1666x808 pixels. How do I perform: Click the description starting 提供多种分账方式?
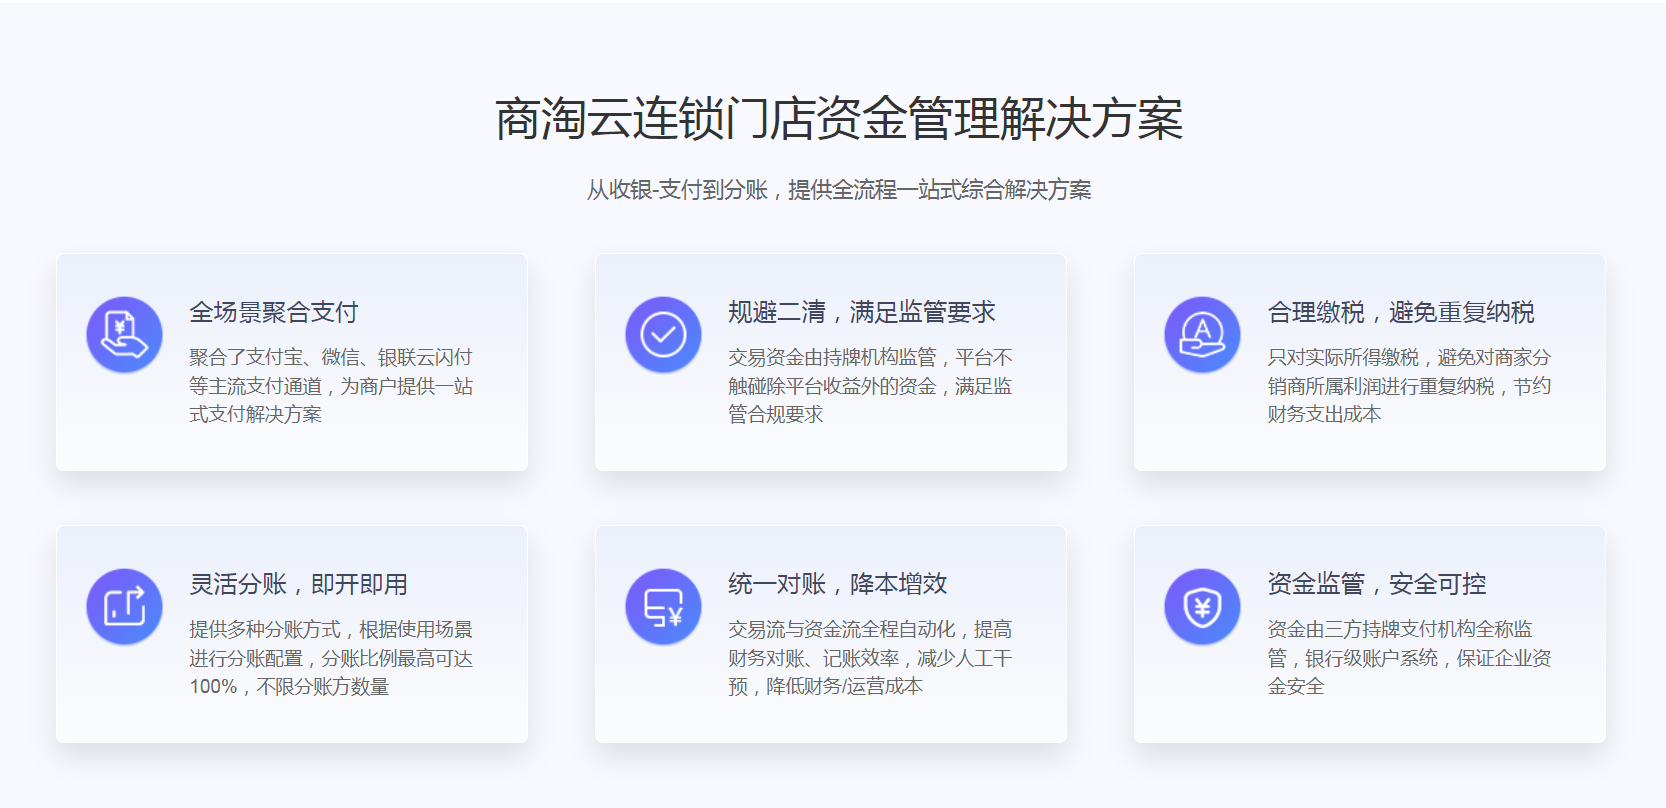[x=330, y=658]
